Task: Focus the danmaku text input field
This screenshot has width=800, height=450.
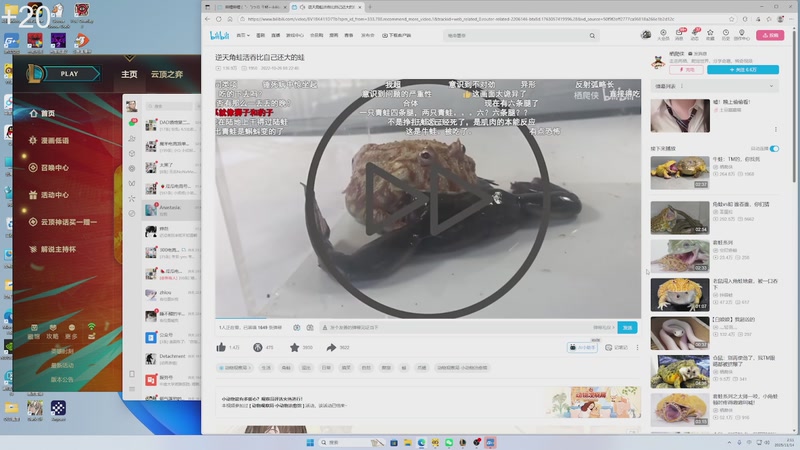Action: coord(455,328)
